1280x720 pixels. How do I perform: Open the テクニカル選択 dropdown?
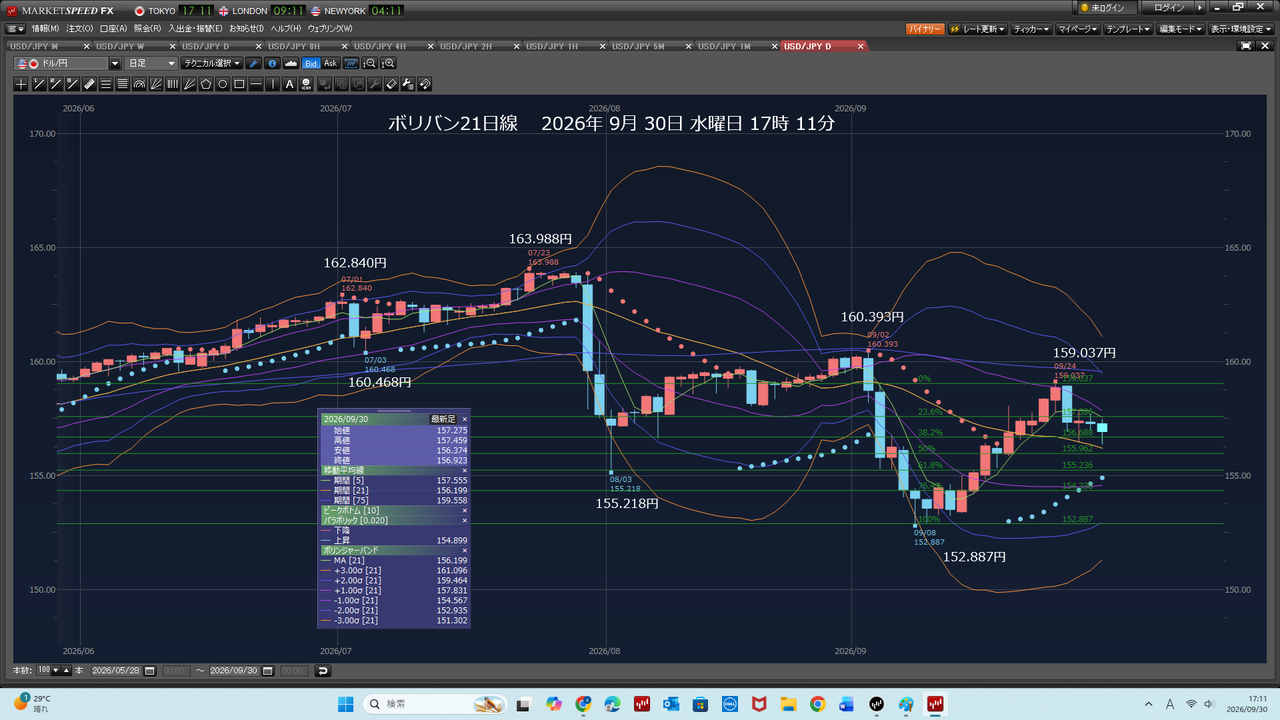pyautogui.click(x=212, y=63)
